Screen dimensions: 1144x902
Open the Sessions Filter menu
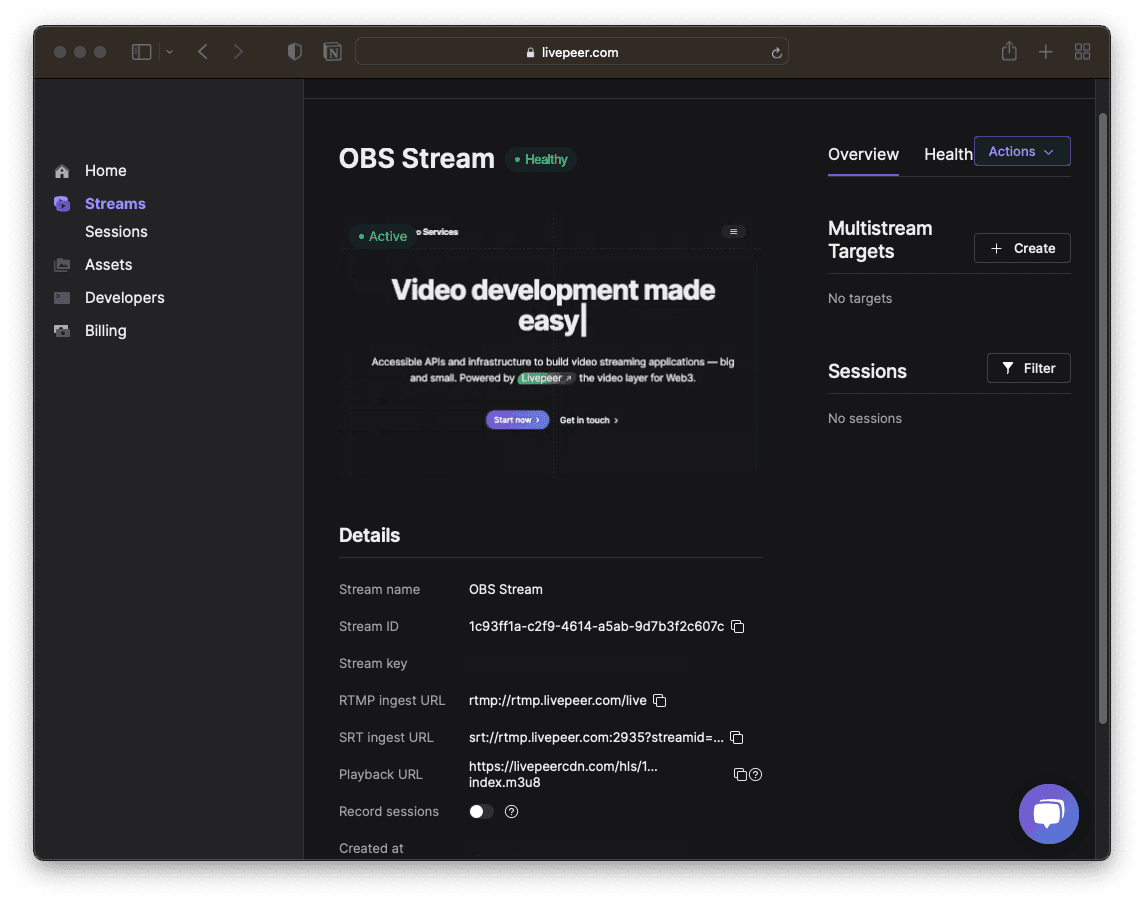[1028, 369]
